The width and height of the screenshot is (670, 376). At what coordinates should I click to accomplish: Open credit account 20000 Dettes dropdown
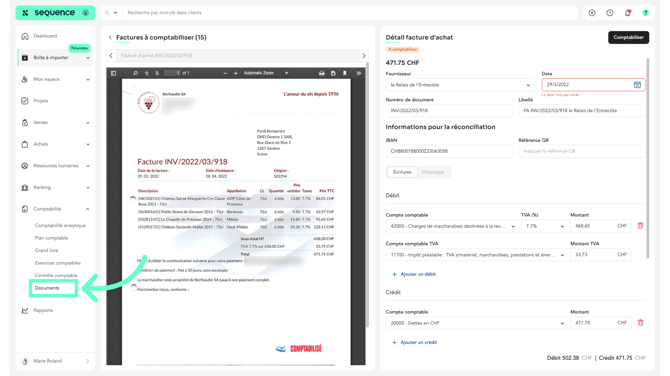pos(477,323)
